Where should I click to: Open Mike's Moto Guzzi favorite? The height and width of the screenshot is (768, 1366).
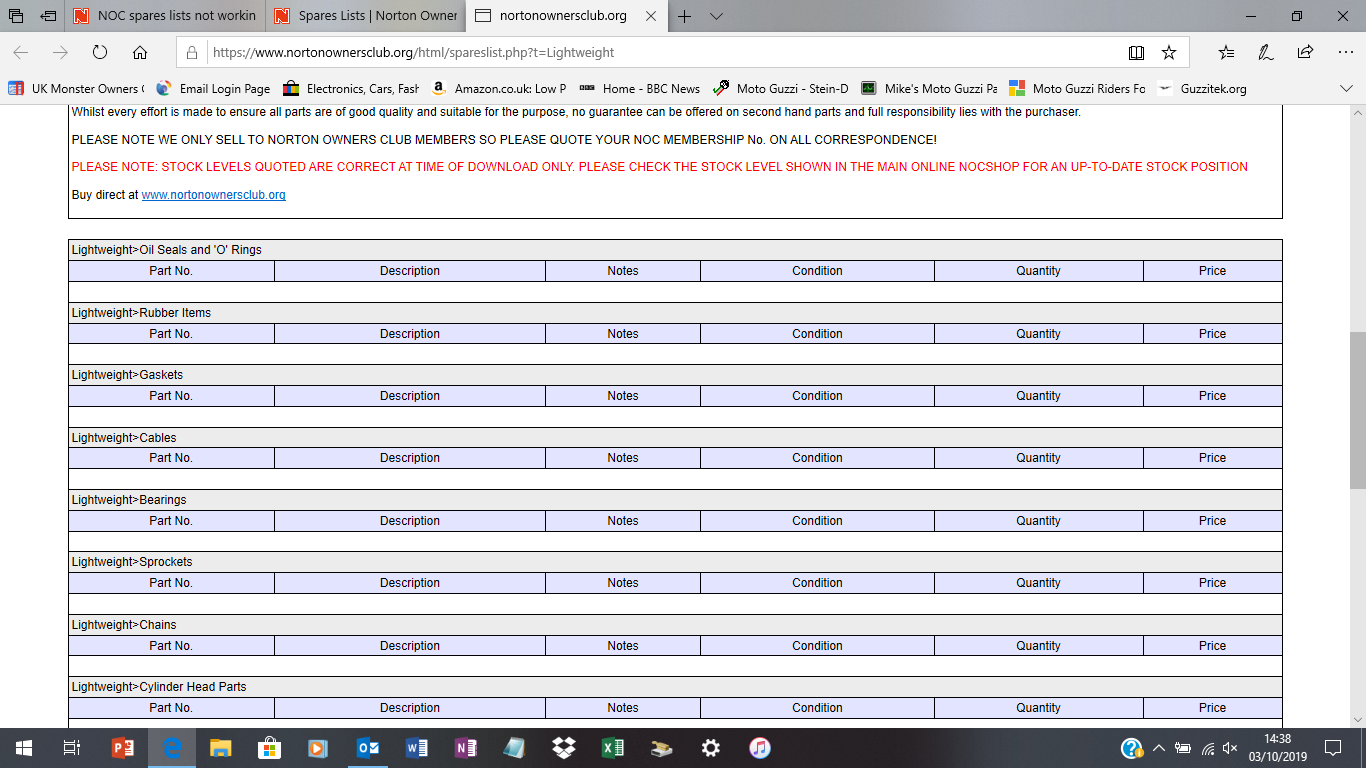click(929, 88)
